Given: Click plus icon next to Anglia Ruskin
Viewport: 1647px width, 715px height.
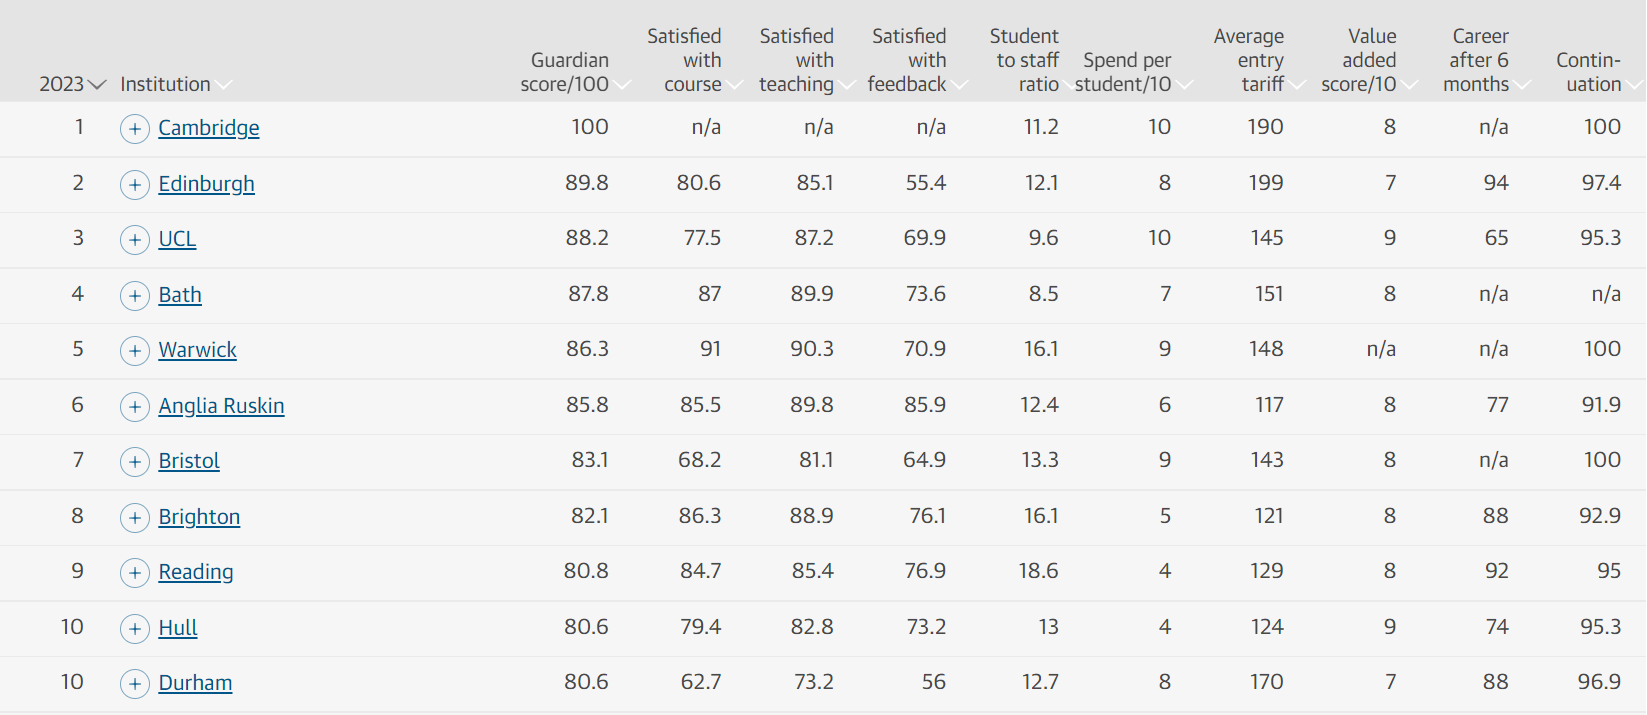Looking at the screenshot, I should click(x=135, y=407).
